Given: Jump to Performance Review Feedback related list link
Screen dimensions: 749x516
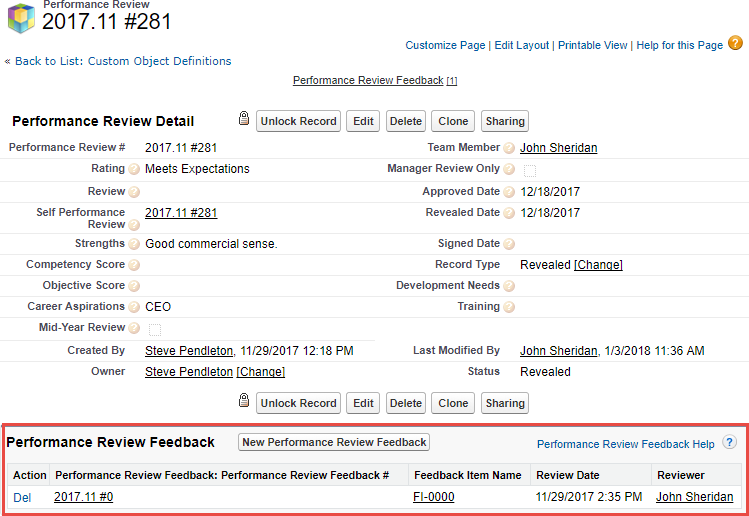Looking at the screenshot, I should [367, 80].
